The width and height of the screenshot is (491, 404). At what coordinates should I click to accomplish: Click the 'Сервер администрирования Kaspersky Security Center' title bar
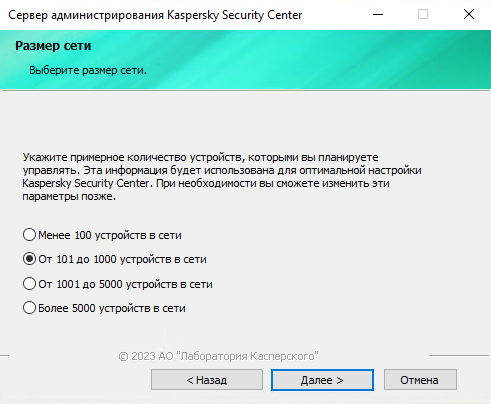tap(155, 15)
